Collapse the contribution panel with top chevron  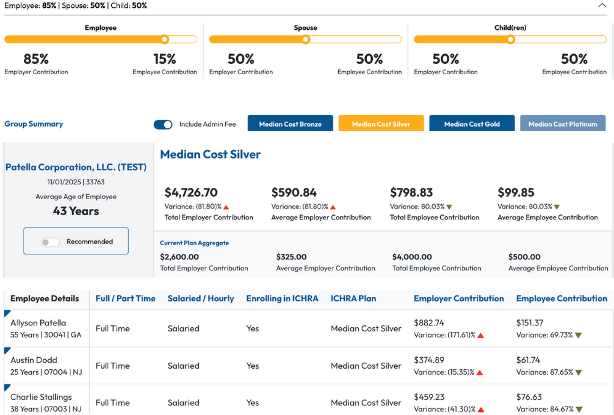click(603, 6)
